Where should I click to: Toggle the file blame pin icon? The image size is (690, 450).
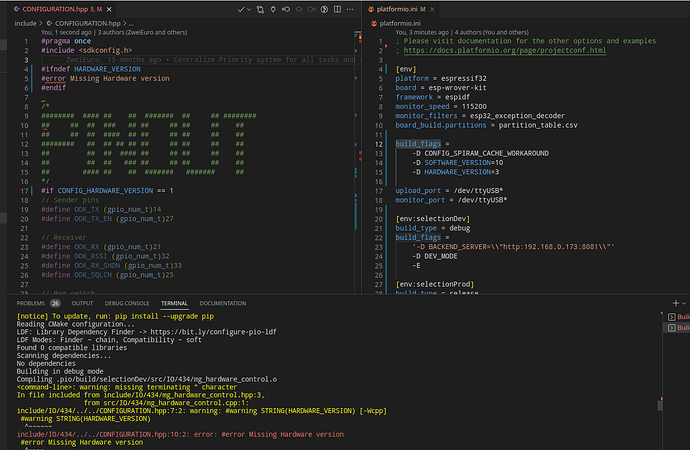coord(273,9)
